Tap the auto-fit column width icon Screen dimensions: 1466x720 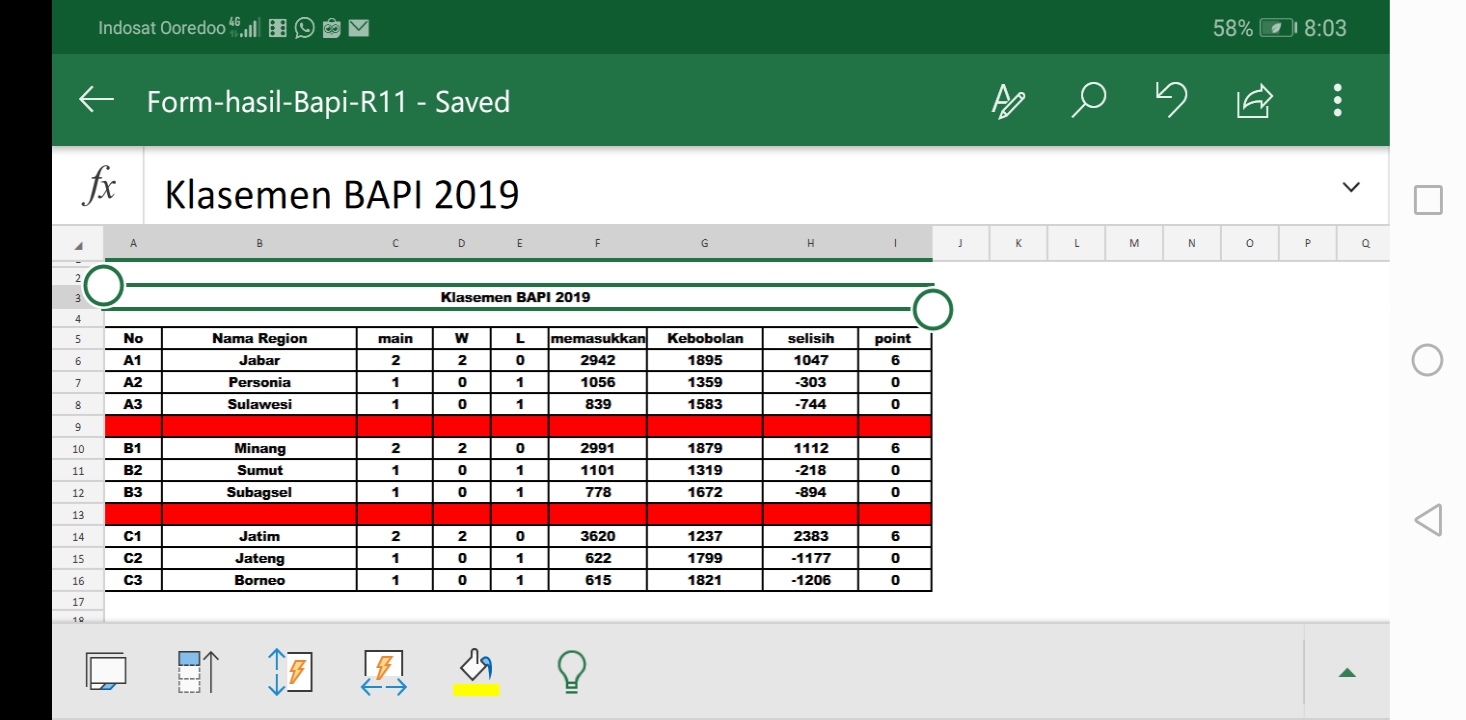pyautogui.click(x=384, y=671)
